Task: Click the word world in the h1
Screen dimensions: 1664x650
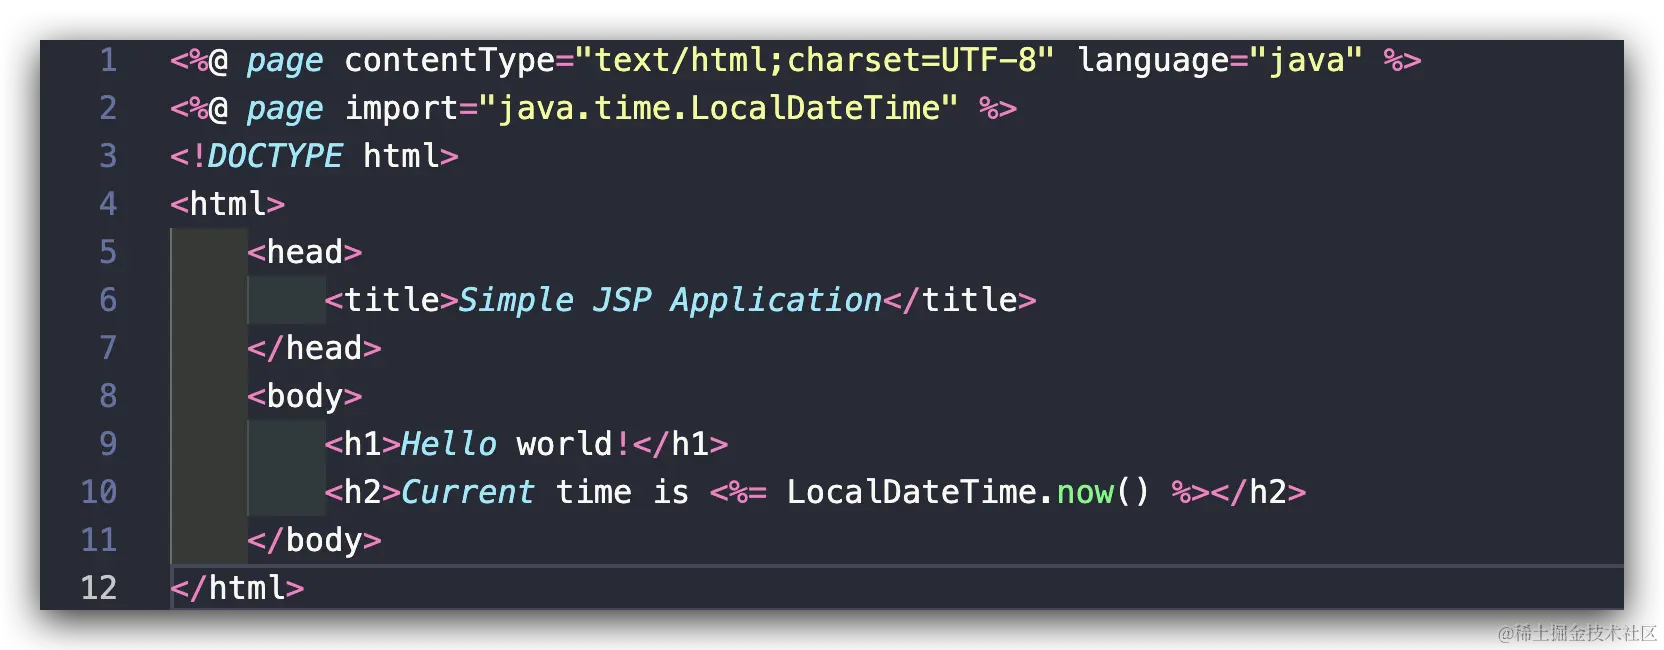Action: coord(564,444)
